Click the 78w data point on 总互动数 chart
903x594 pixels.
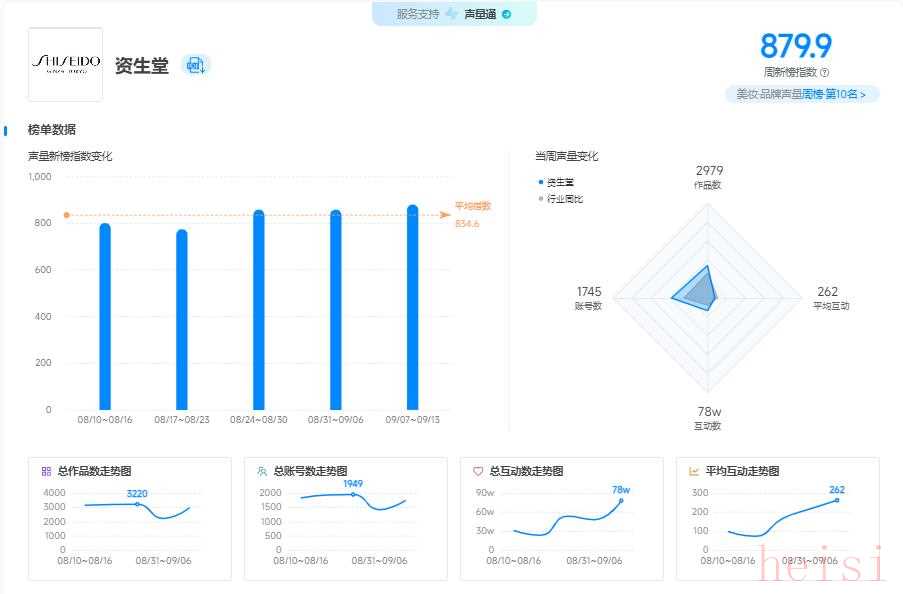click(621, 500)
